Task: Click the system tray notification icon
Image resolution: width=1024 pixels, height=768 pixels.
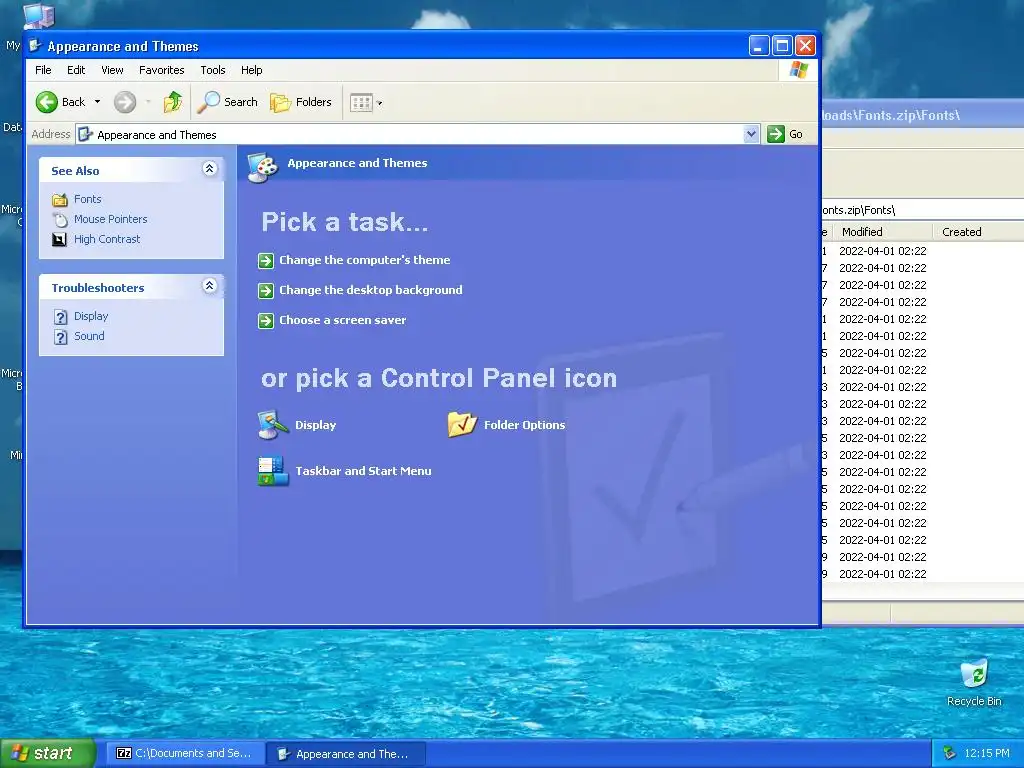Action: (950, 754)
